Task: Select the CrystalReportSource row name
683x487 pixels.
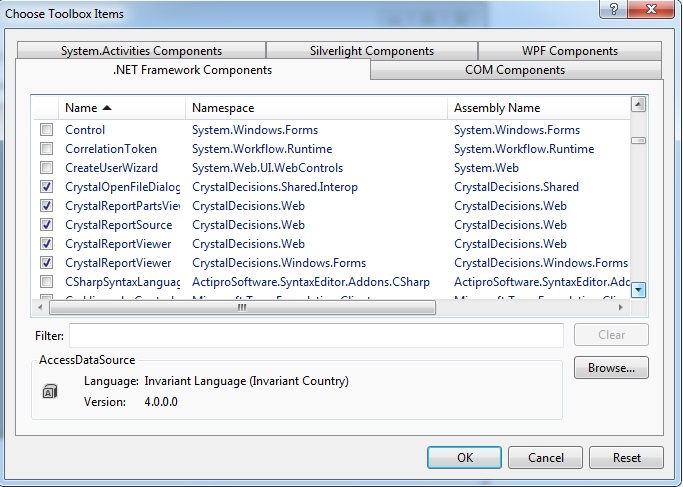Action: click(x=118, y=225)
